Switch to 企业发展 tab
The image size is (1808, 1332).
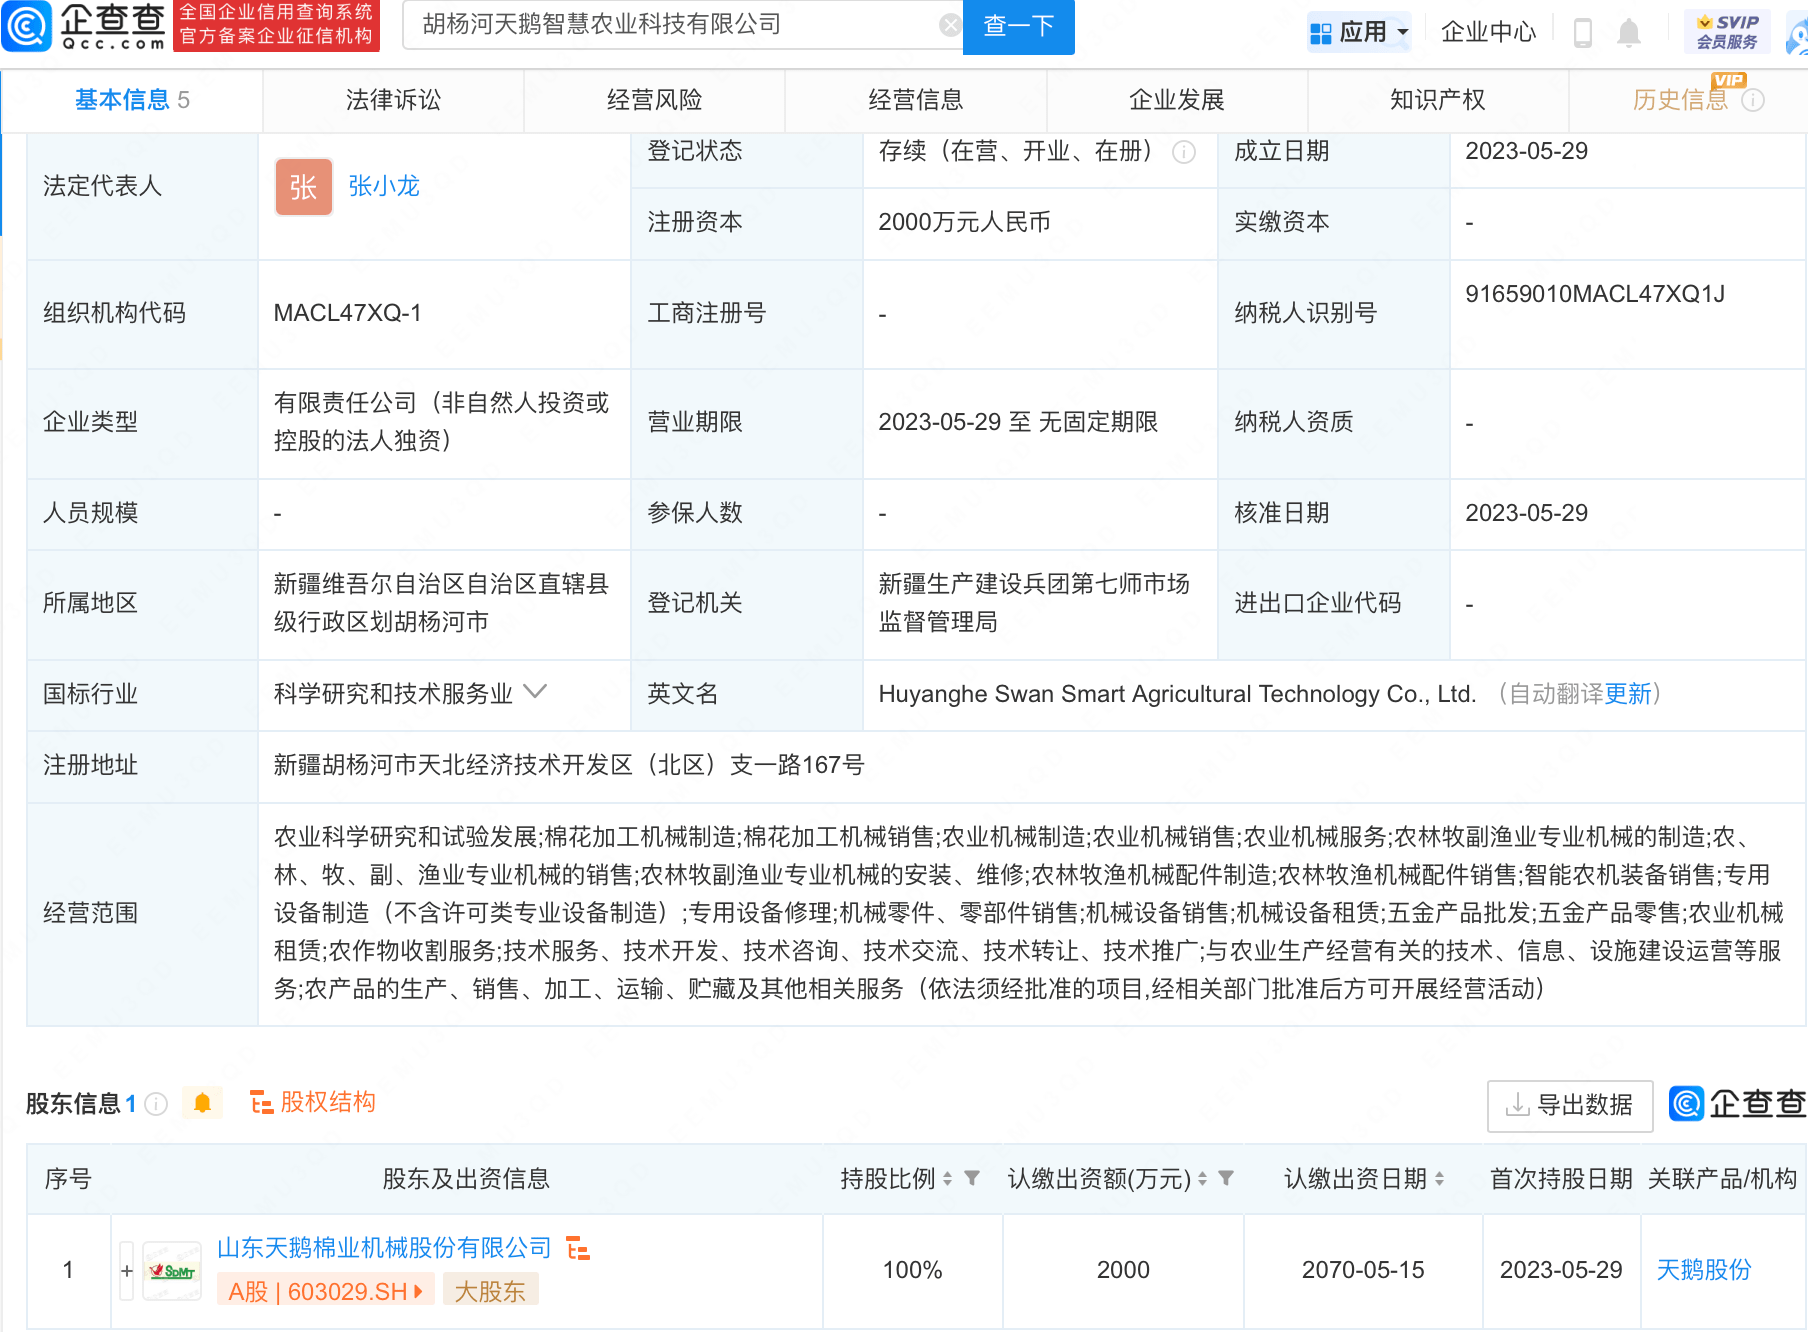[x=1177, y=100]
